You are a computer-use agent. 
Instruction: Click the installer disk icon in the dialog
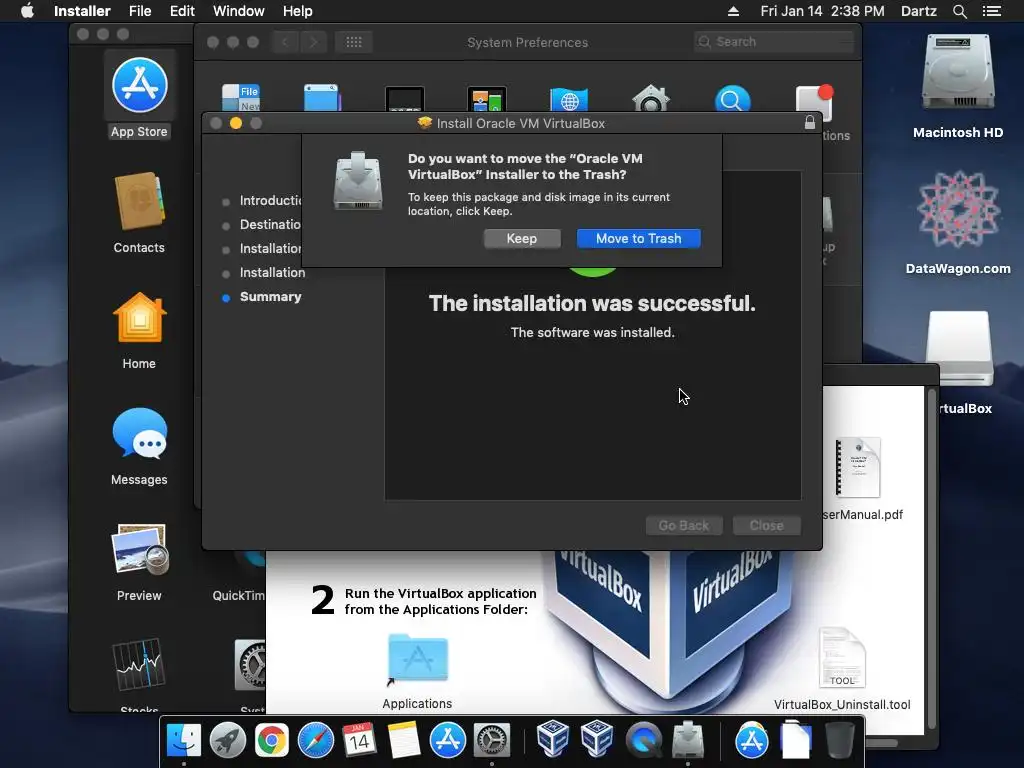[x=357, y=181]
